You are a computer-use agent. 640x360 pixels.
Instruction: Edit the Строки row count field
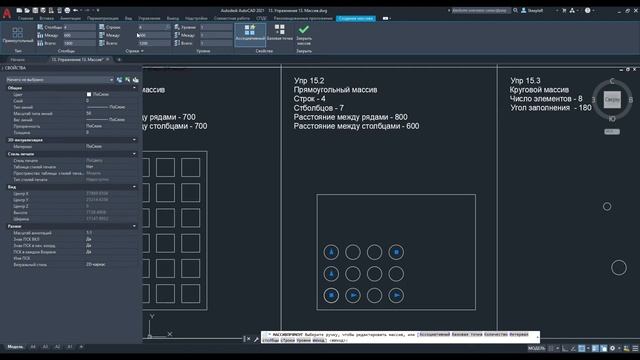(154, 27)
